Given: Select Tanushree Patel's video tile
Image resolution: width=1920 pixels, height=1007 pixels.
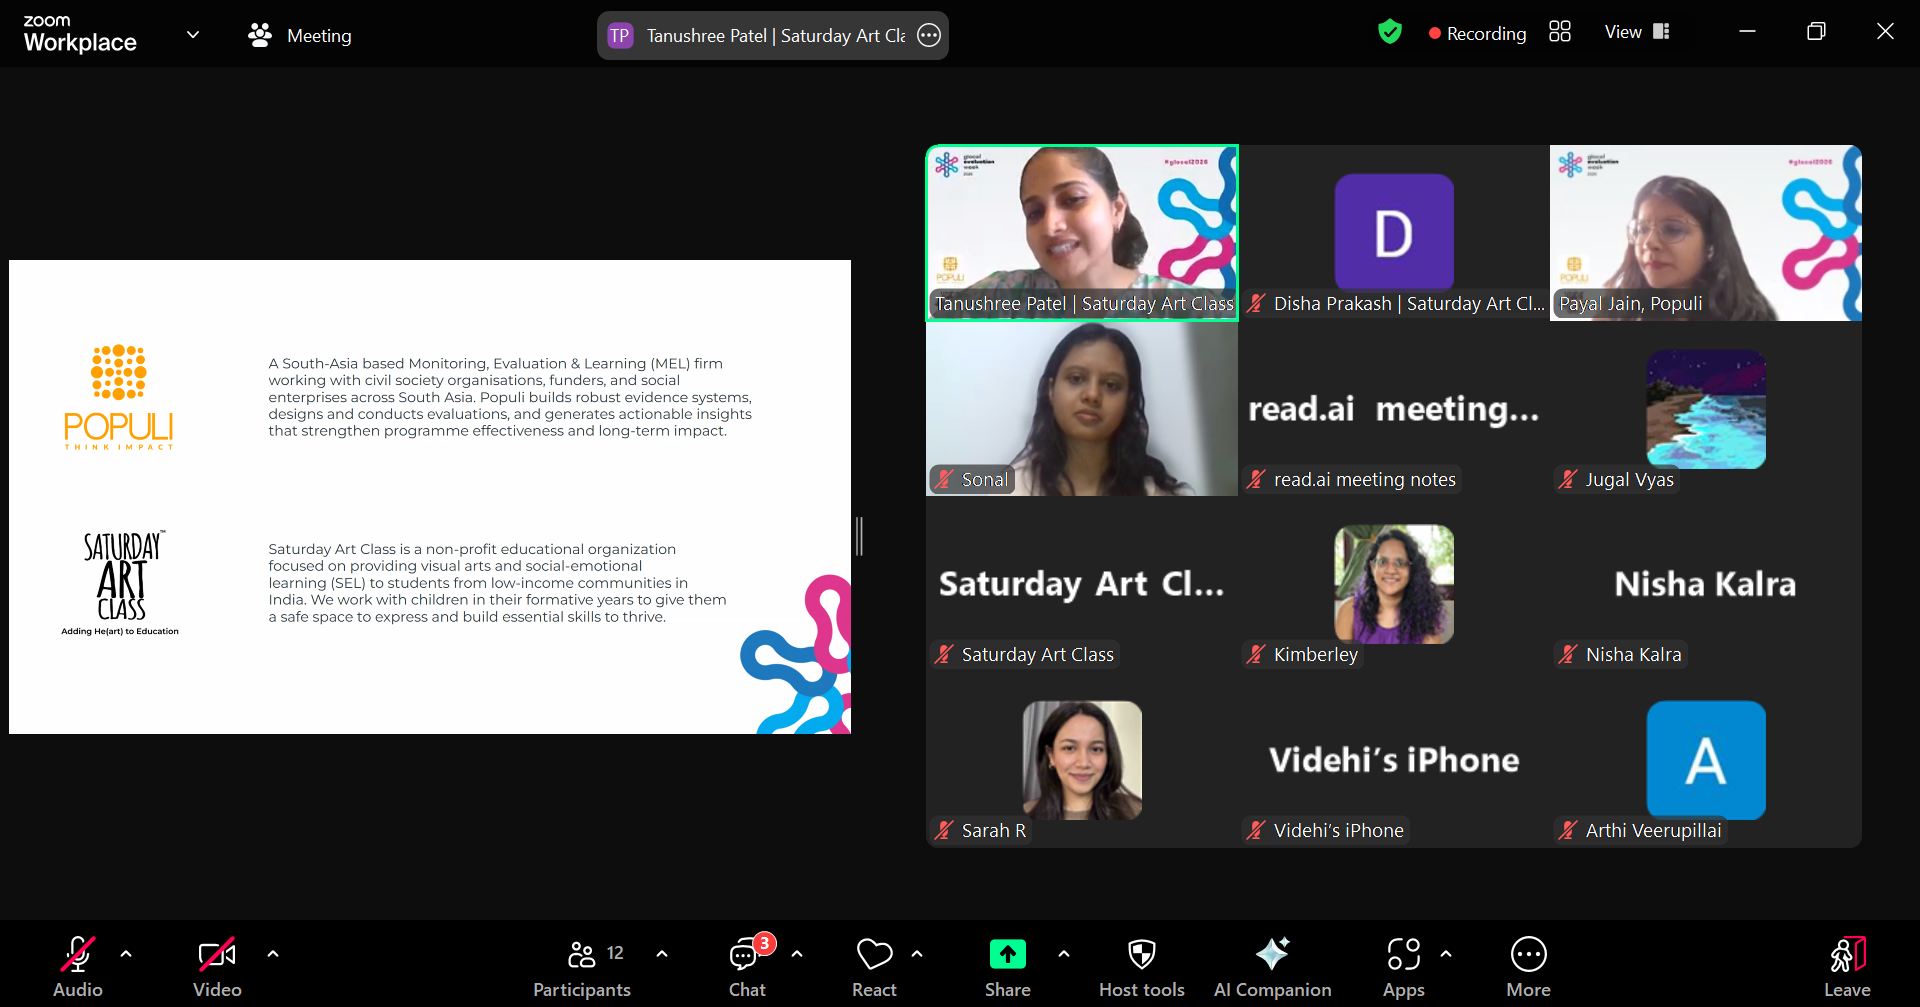Looking at the screenshot, I should 1082,233.
